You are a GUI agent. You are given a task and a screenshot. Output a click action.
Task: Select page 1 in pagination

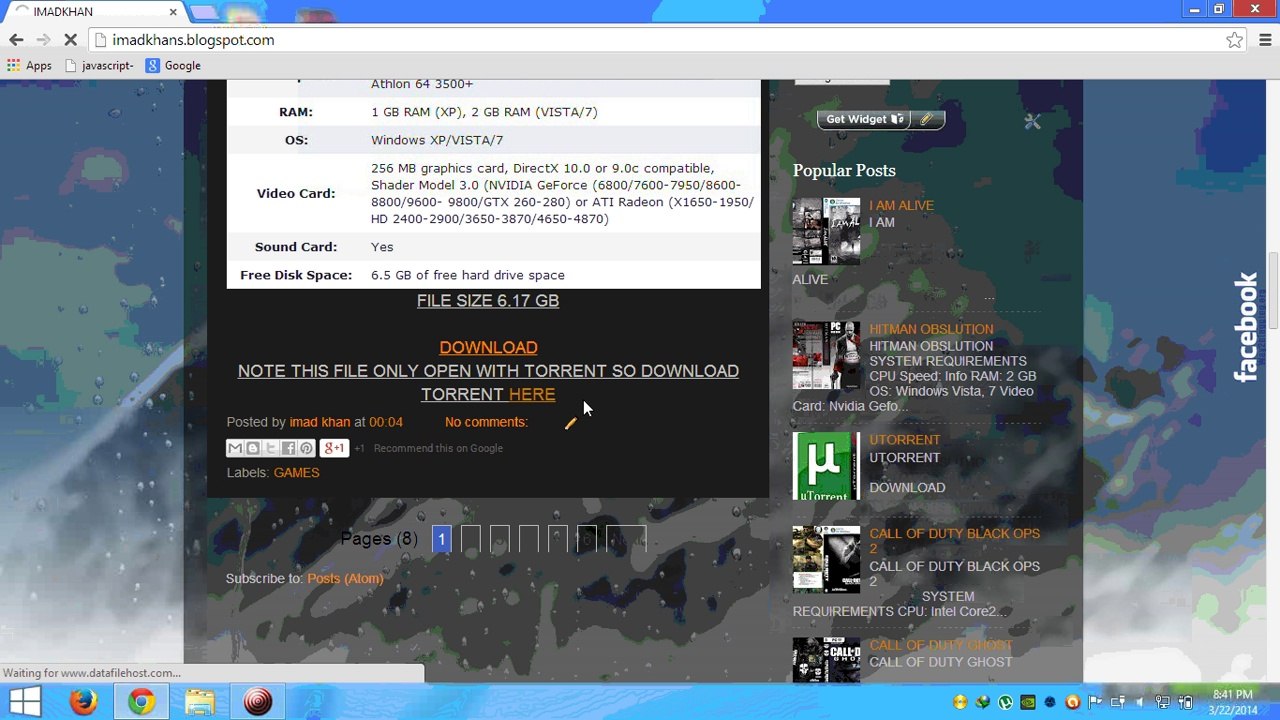pyautogui.click(x=441, y=539)
